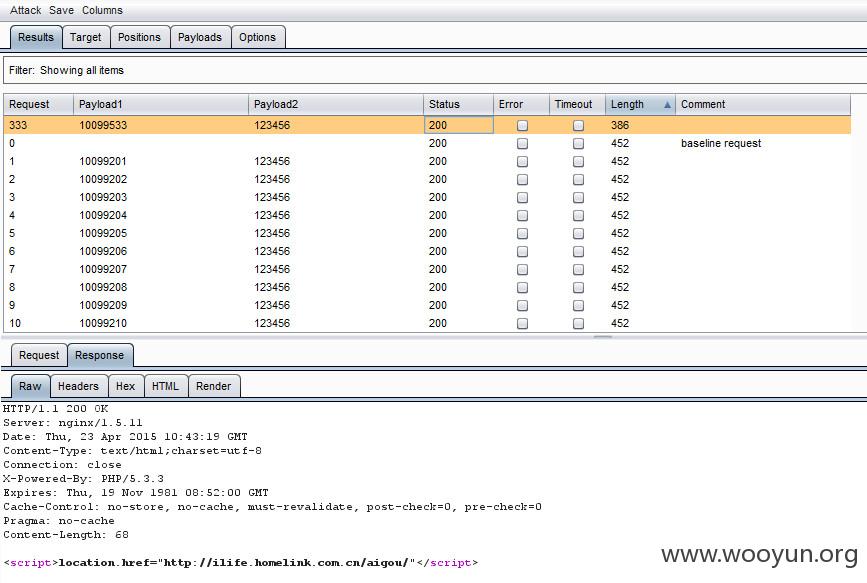Sort by Payload1 column header

(160, 104)
